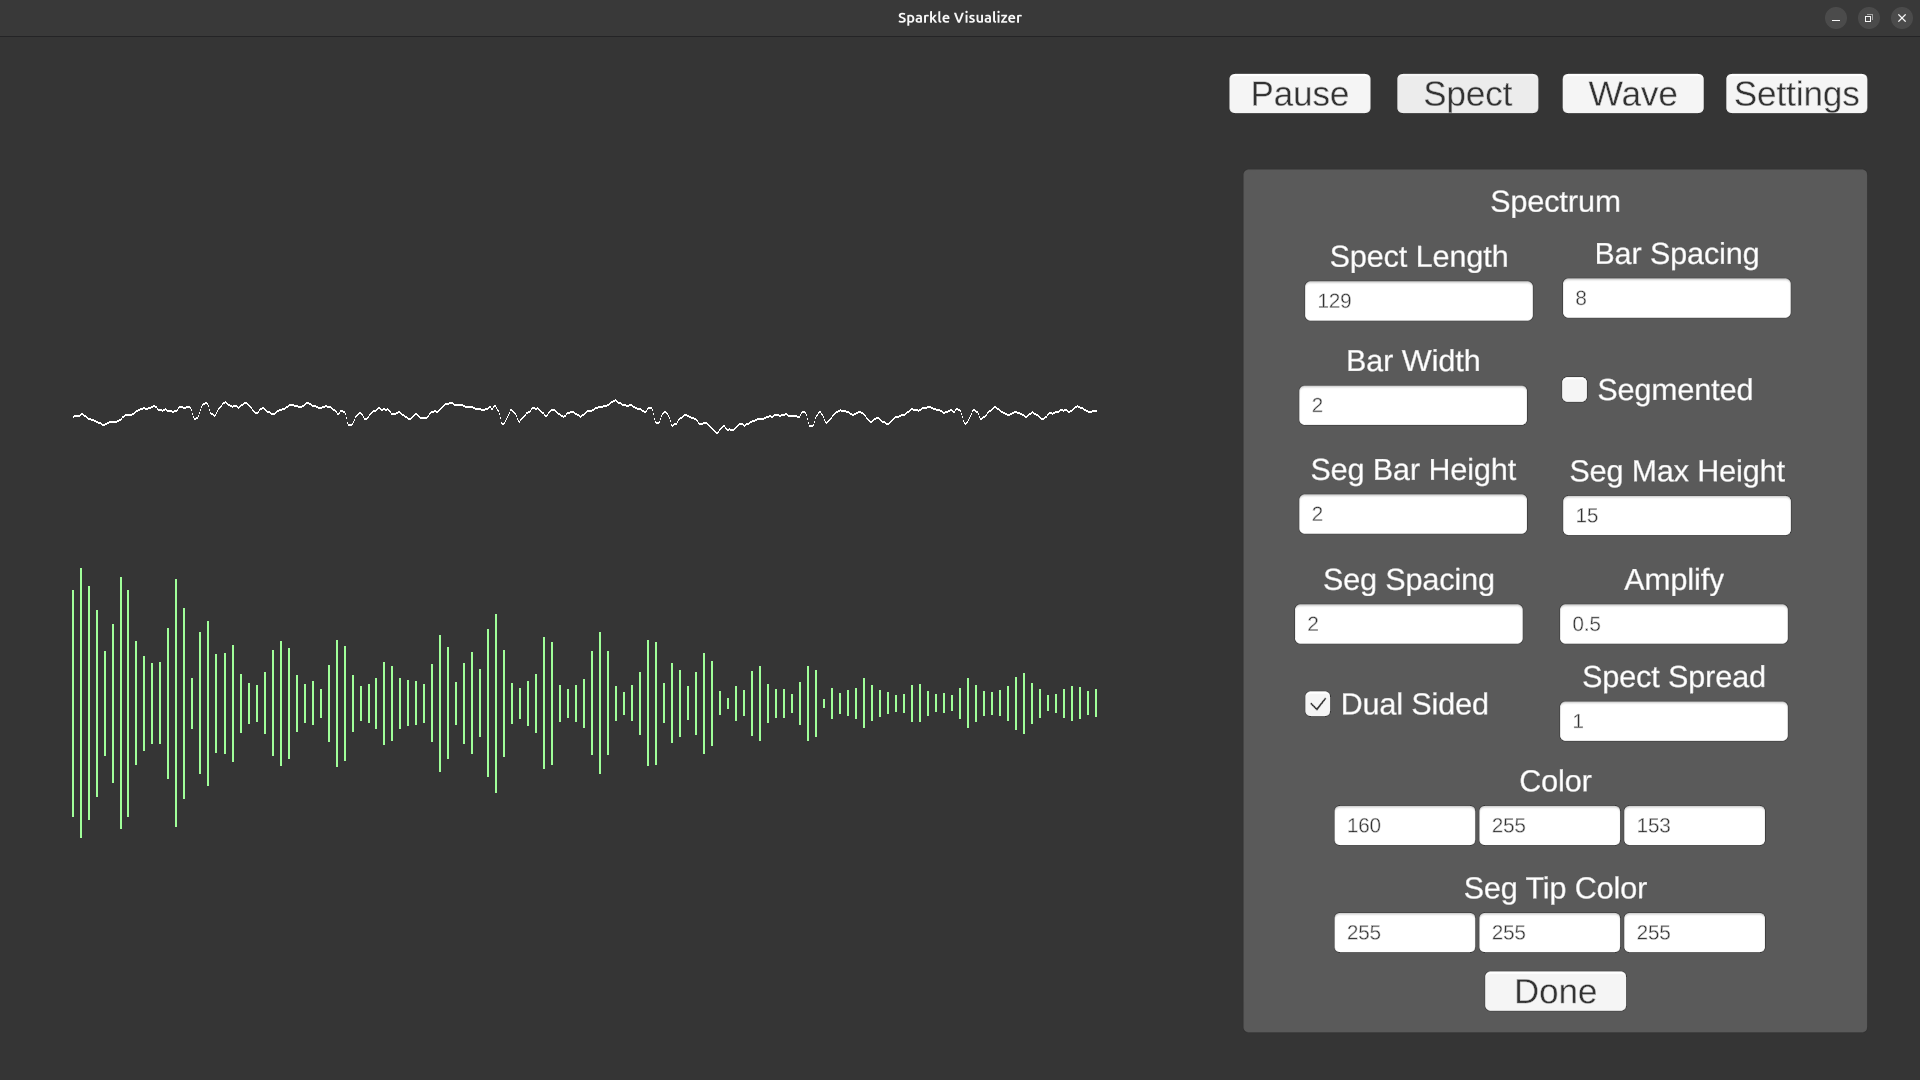Select the Spect Spread input
The width and height of the screenshot is (1920, 1080).
point(1673,721)
